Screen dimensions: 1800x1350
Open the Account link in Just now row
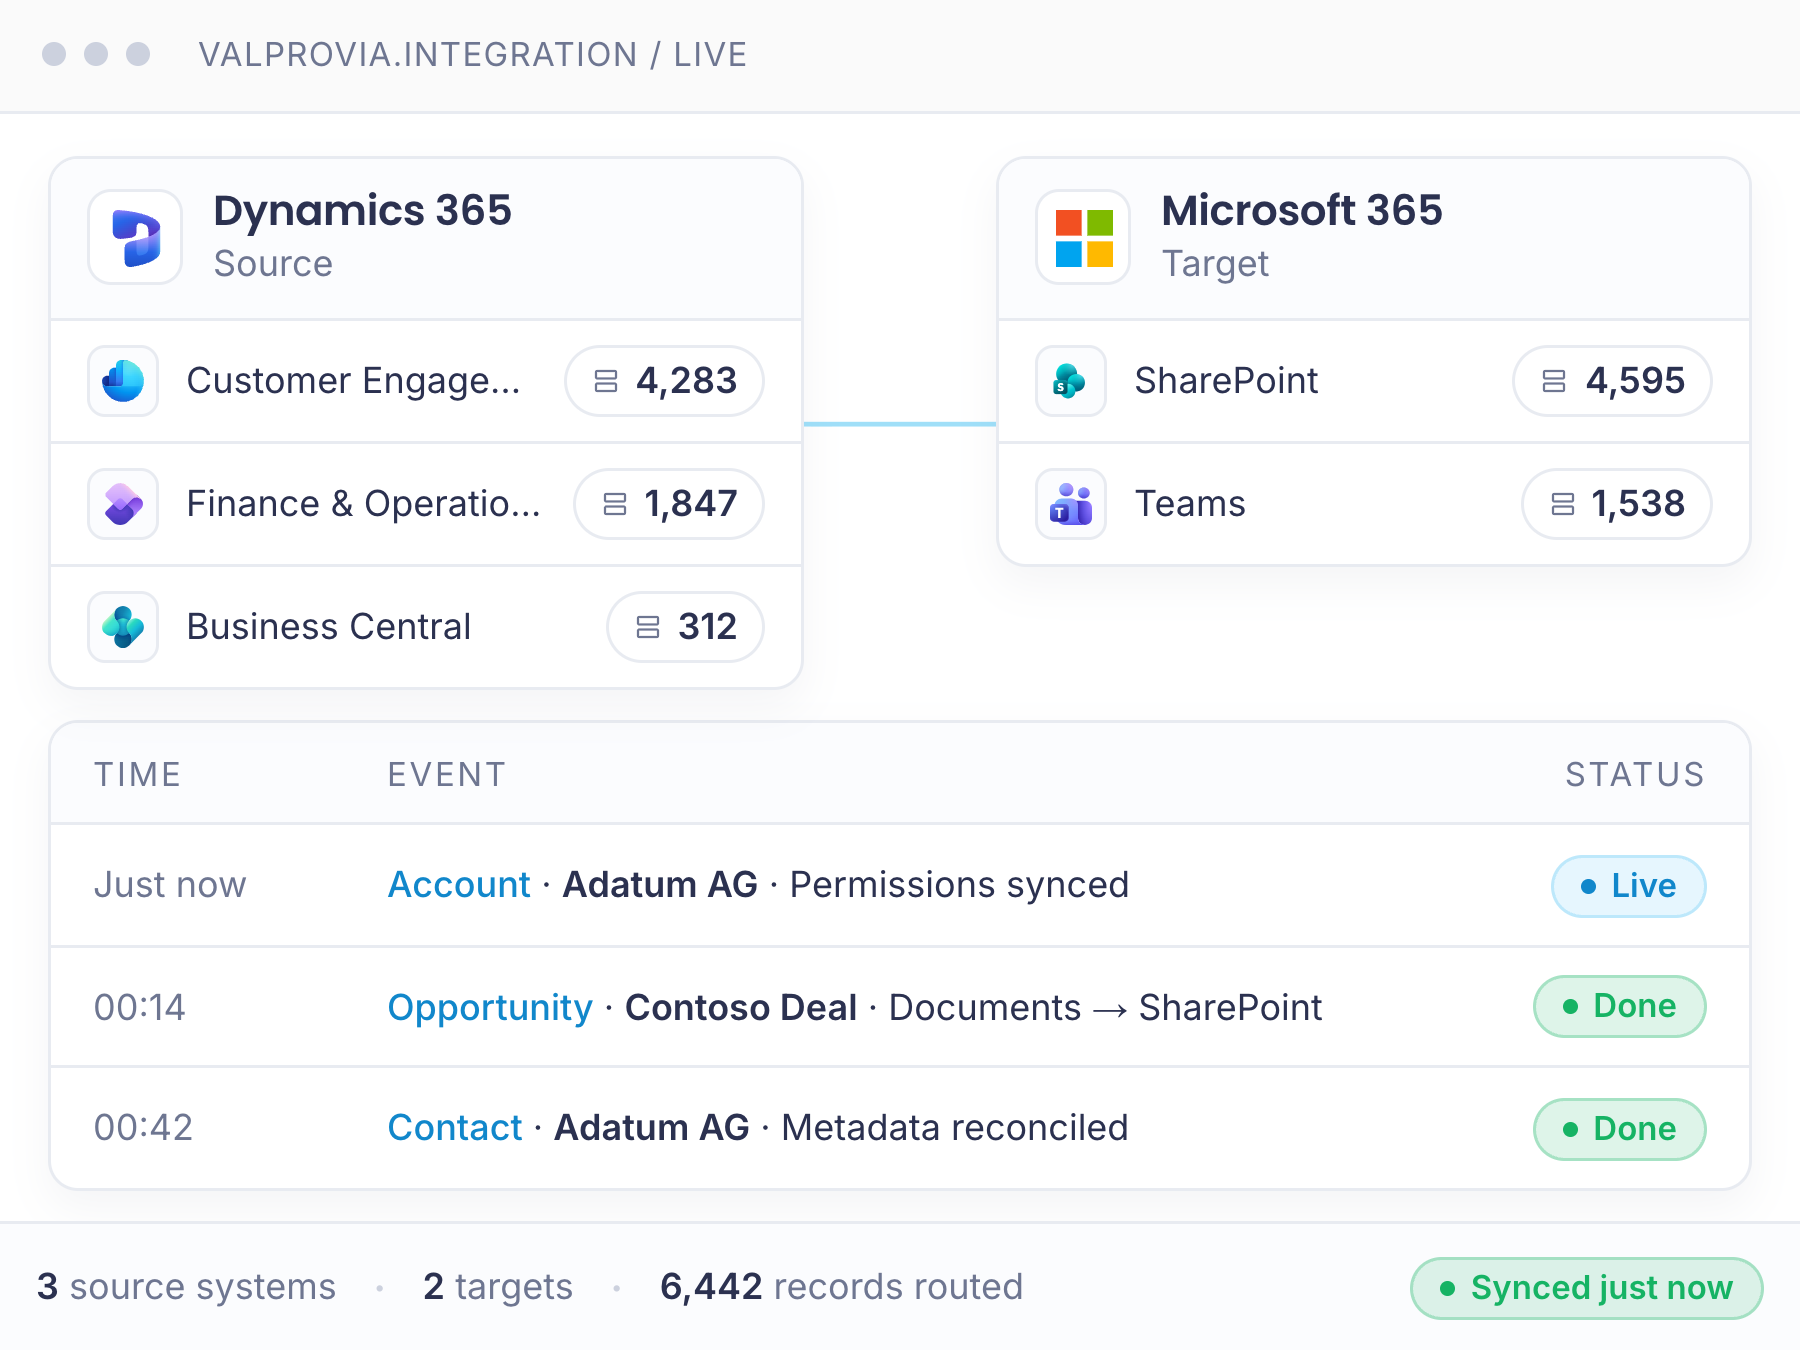click(x=459, y=885)
